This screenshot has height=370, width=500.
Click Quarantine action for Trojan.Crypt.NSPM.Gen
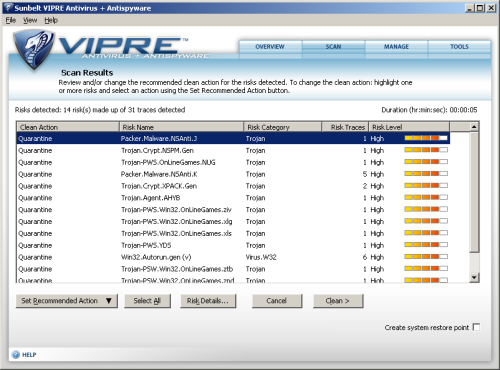pos(35,150)
